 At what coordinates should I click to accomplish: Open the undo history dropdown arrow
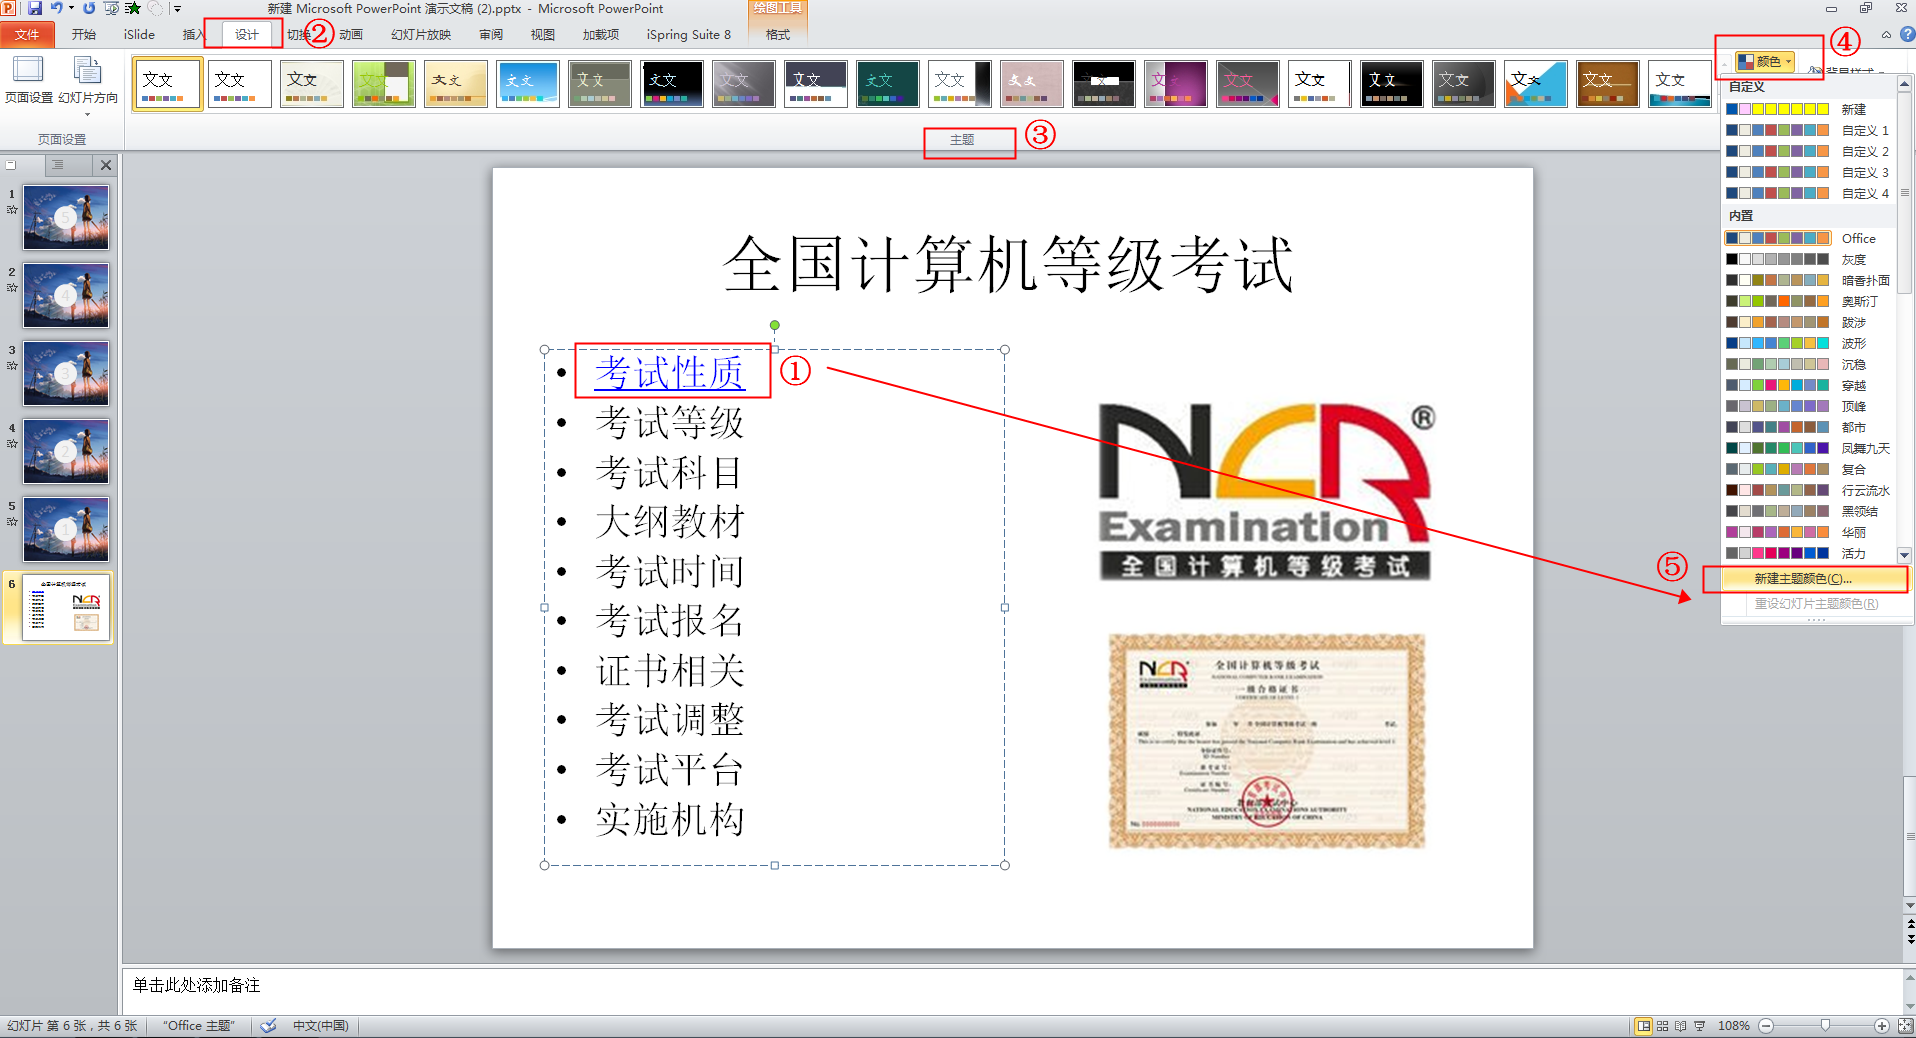tap(71, 8)
